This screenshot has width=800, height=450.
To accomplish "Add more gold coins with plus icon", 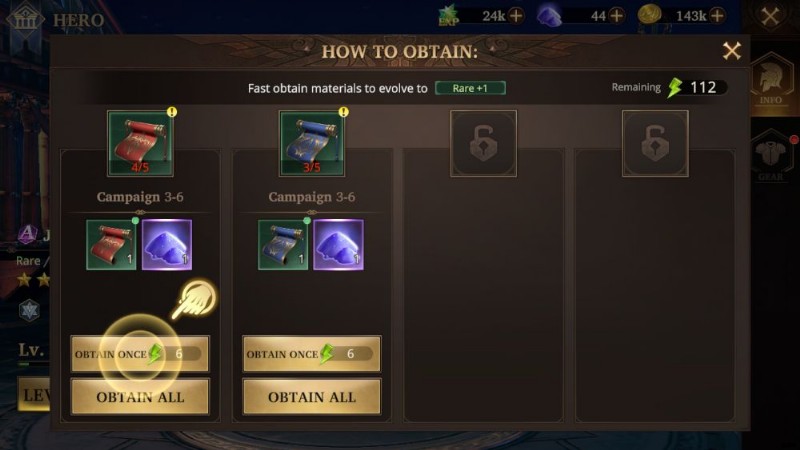I will 717,16.
